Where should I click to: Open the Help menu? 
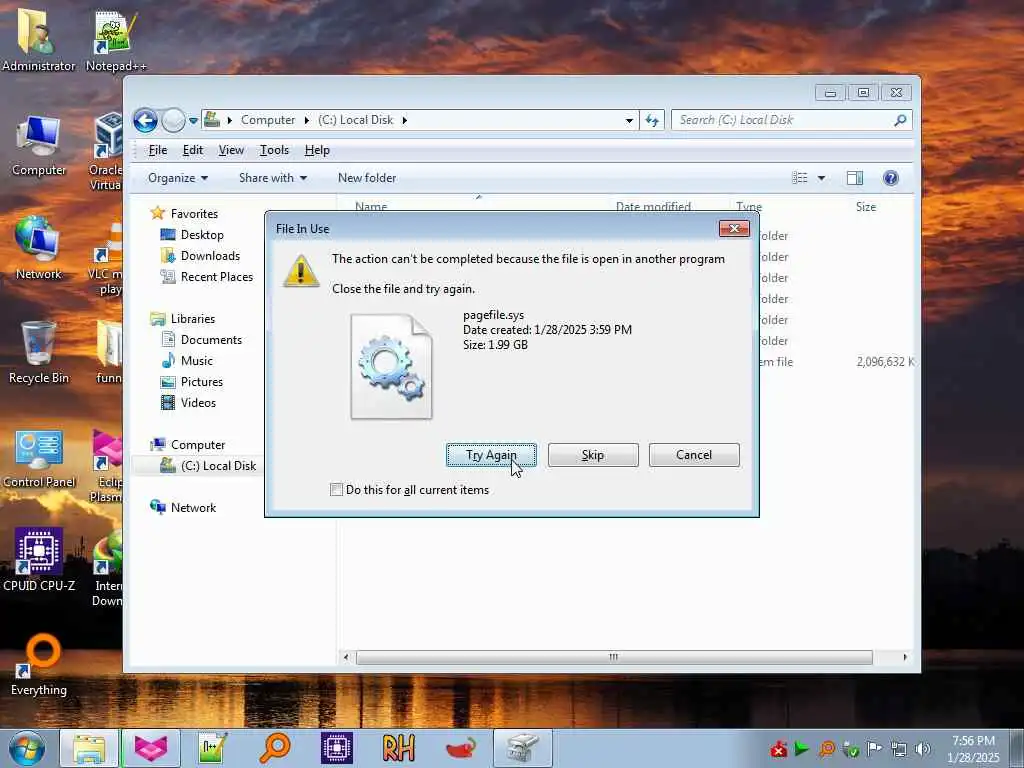coord(317,150)
